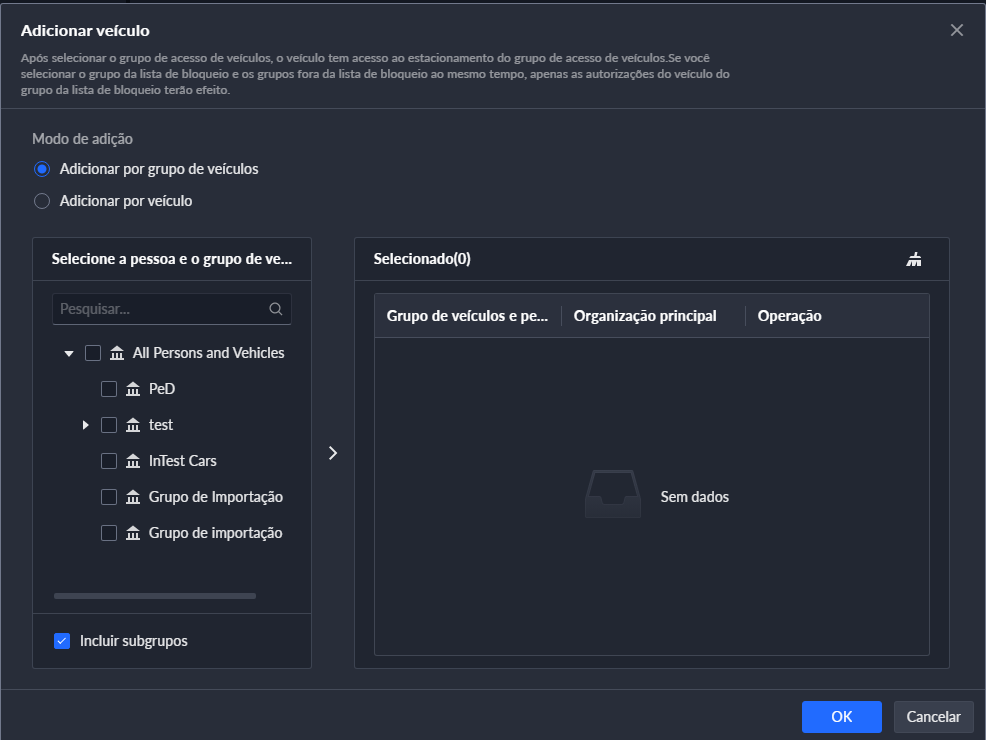
Task: Expand the test group node
Action: (x=86, y=426)
